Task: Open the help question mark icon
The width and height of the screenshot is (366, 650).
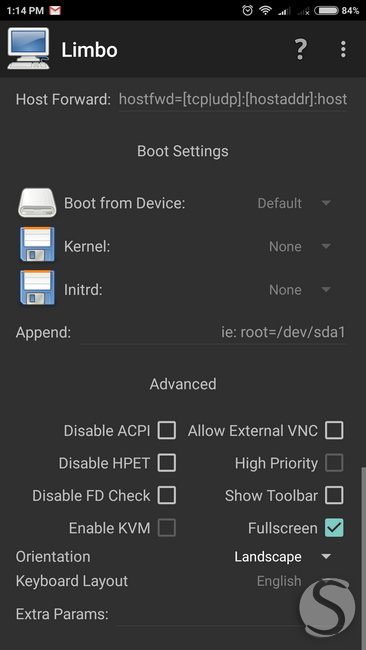Action: click(x=300, y=49)
